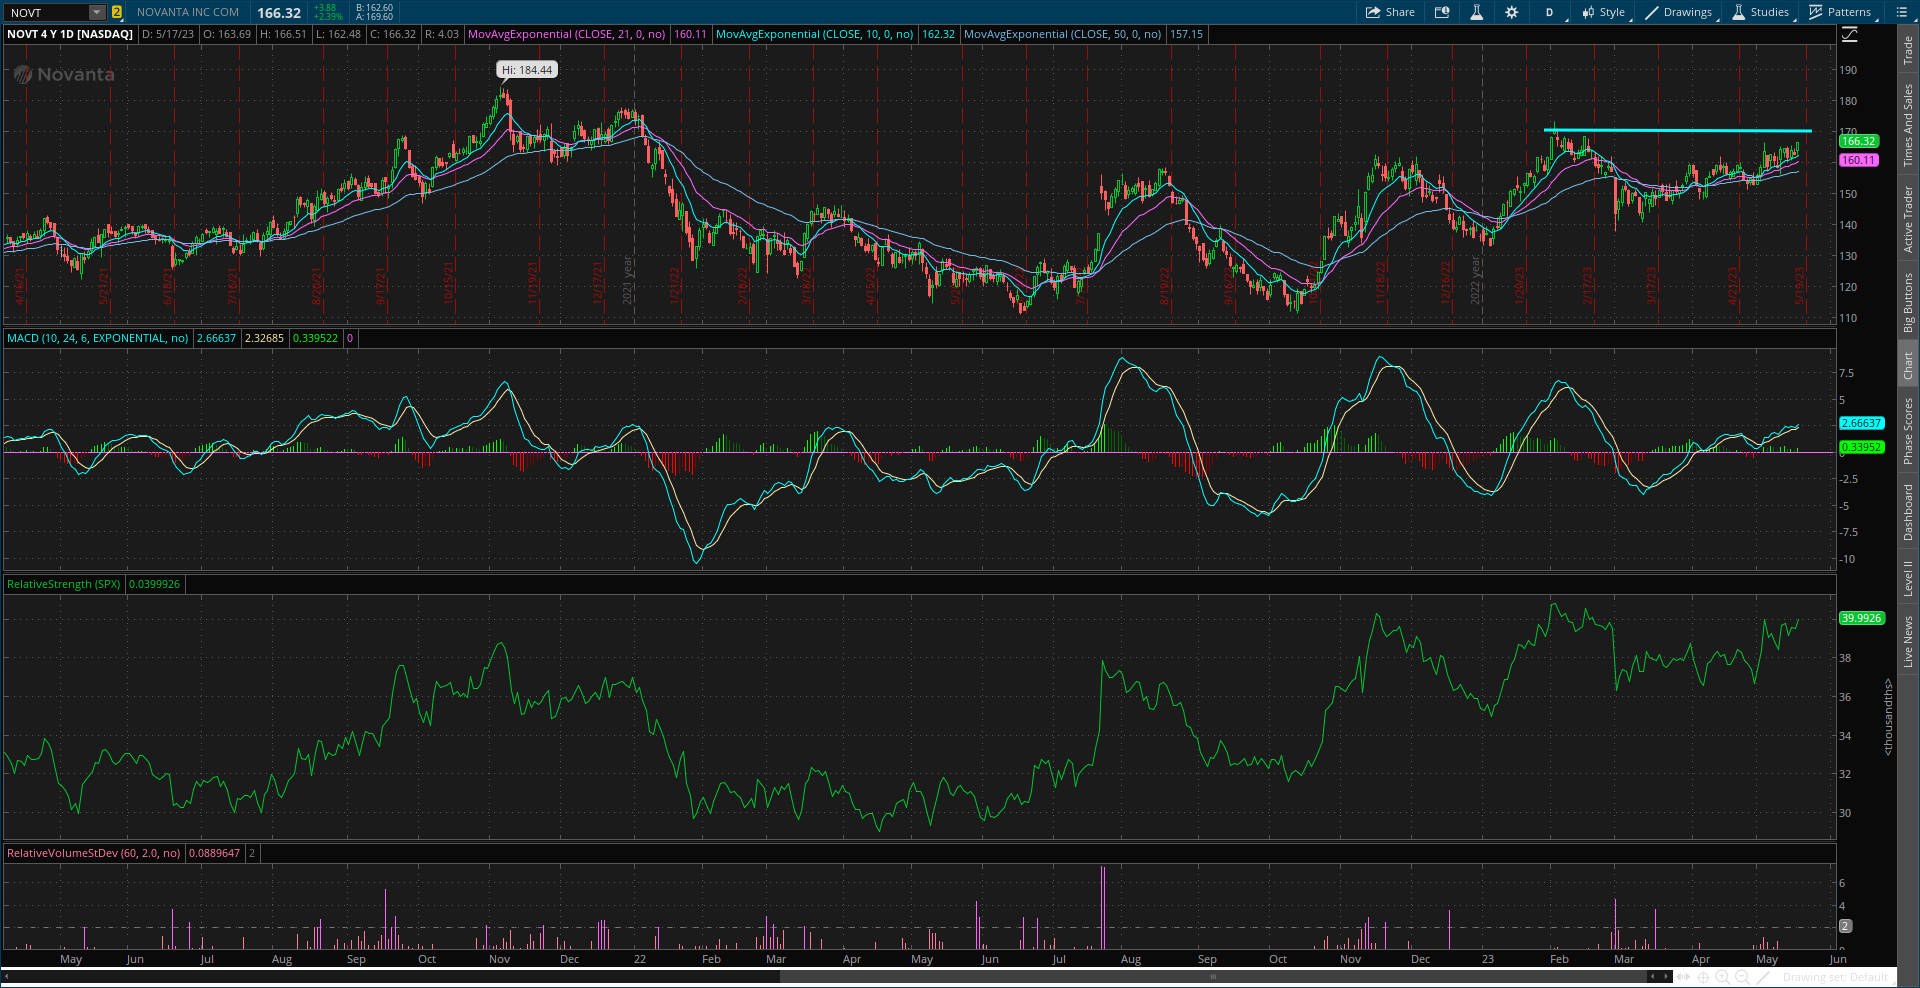Click the zoom out magnifier icon
The height and width of the screenshot is (988, 1920).
click(x=1742, y=977)
